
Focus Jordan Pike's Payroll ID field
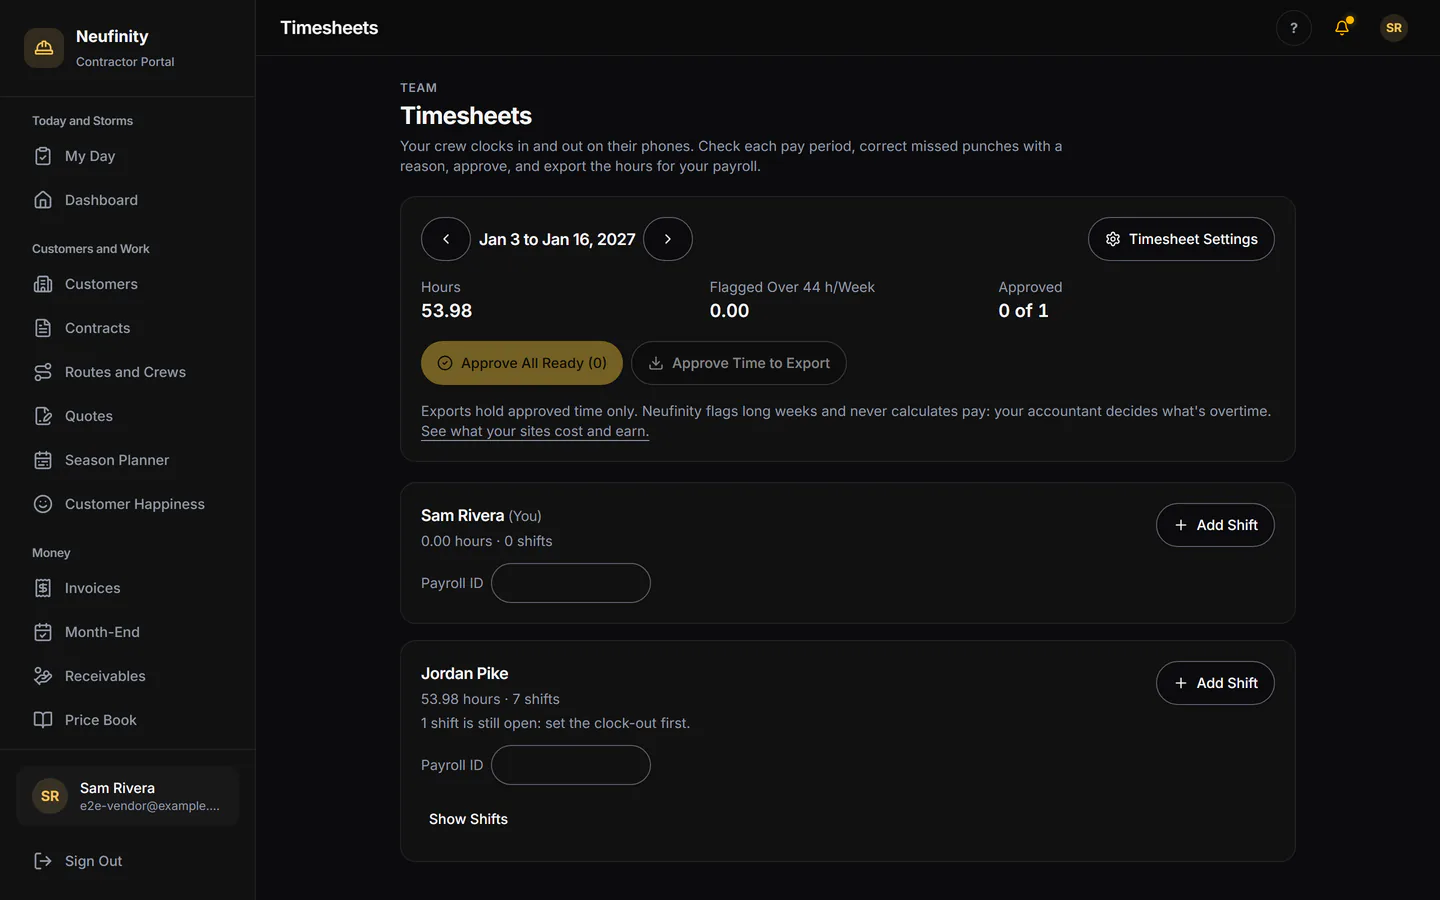pyautogui.click(x=571, y=765)
